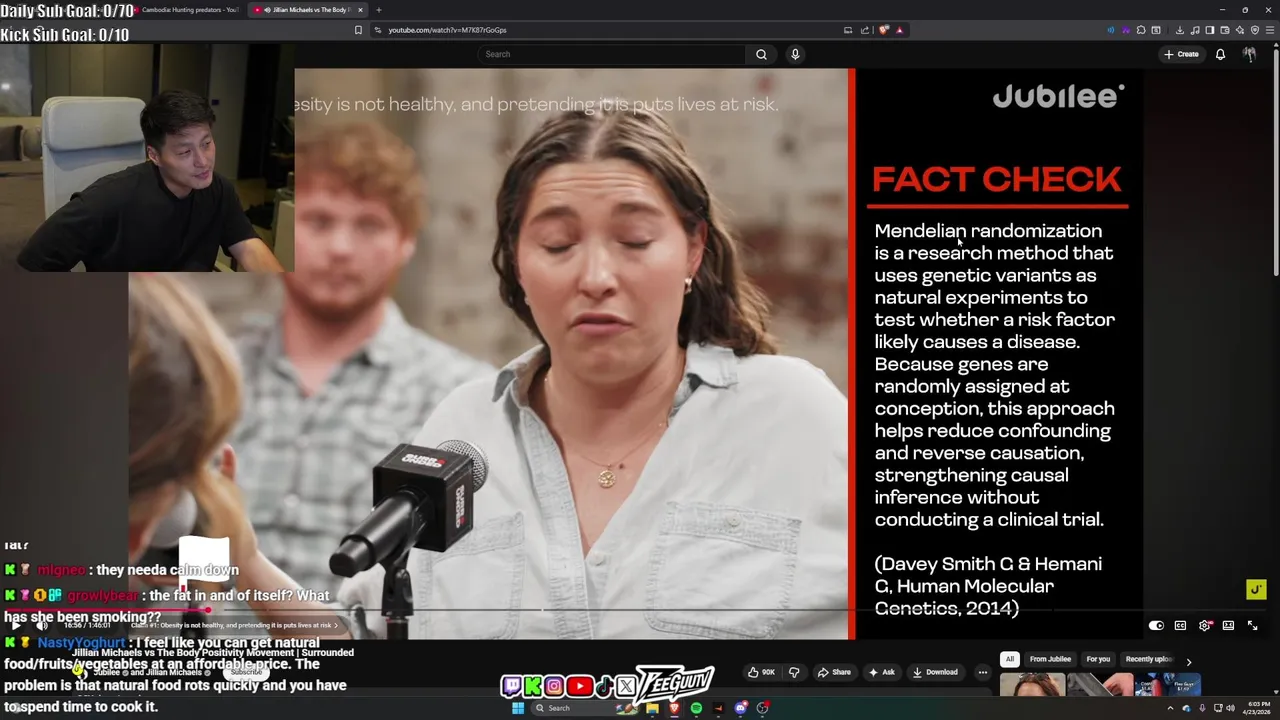Share page via address bar share icon
Viewport: 1280px width, 720px height.
tap(865, 30)
